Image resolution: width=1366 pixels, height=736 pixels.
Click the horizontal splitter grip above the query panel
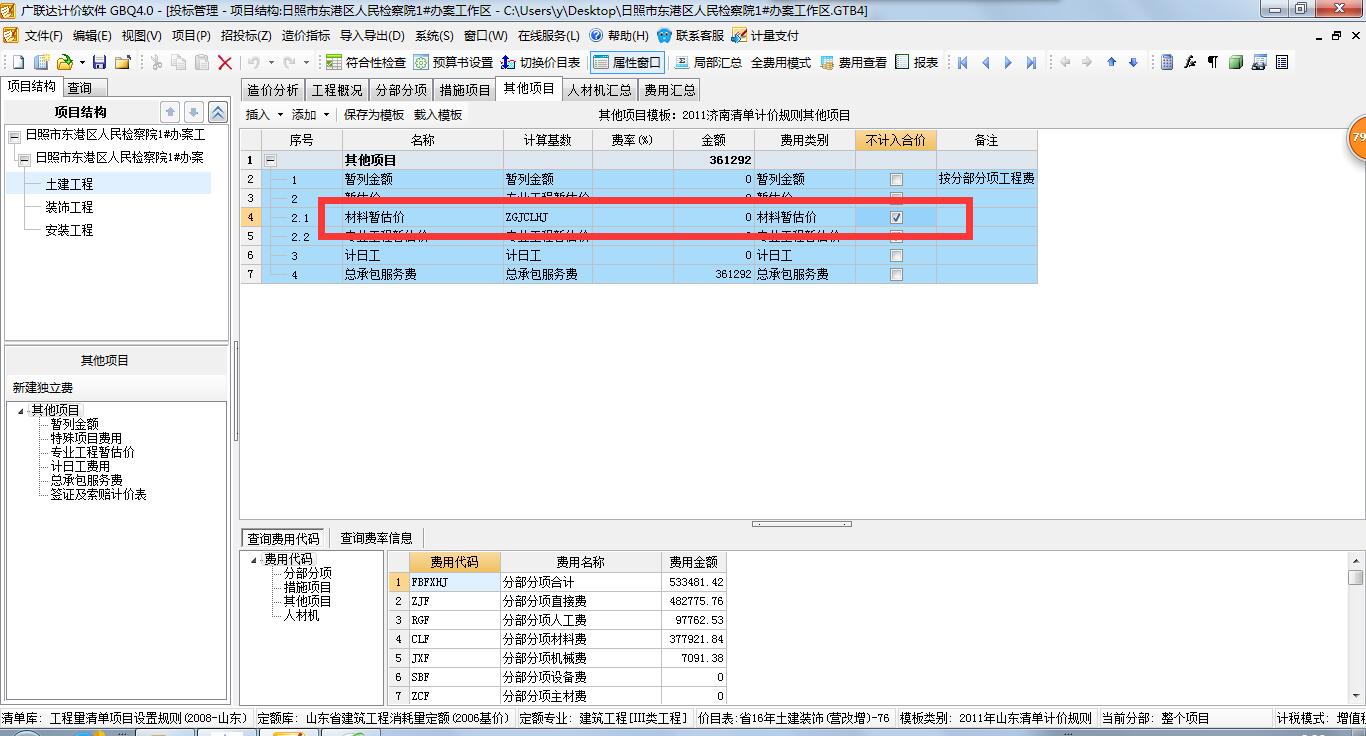point(802,523)
